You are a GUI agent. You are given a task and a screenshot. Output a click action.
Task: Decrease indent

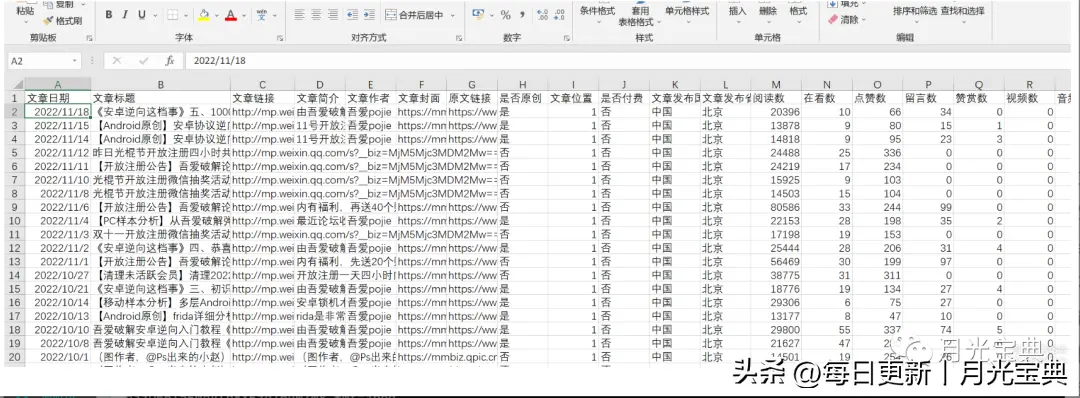[x=352, y=14]
